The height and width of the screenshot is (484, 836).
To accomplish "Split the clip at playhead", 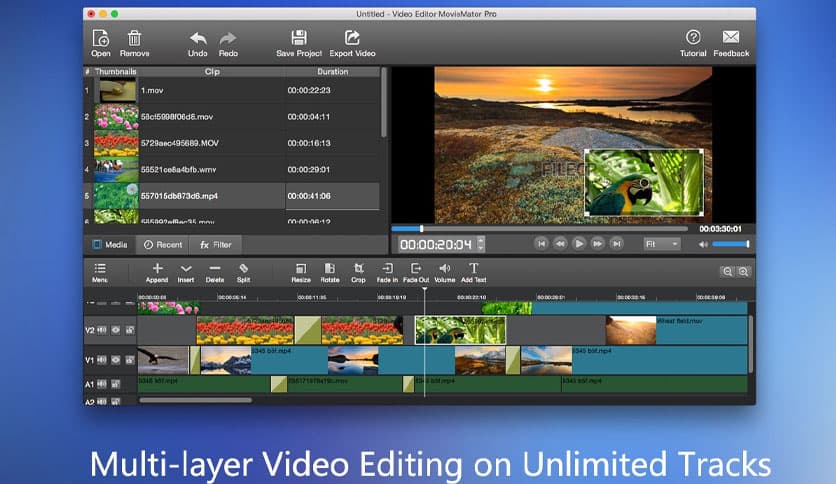I will [243, 272].
